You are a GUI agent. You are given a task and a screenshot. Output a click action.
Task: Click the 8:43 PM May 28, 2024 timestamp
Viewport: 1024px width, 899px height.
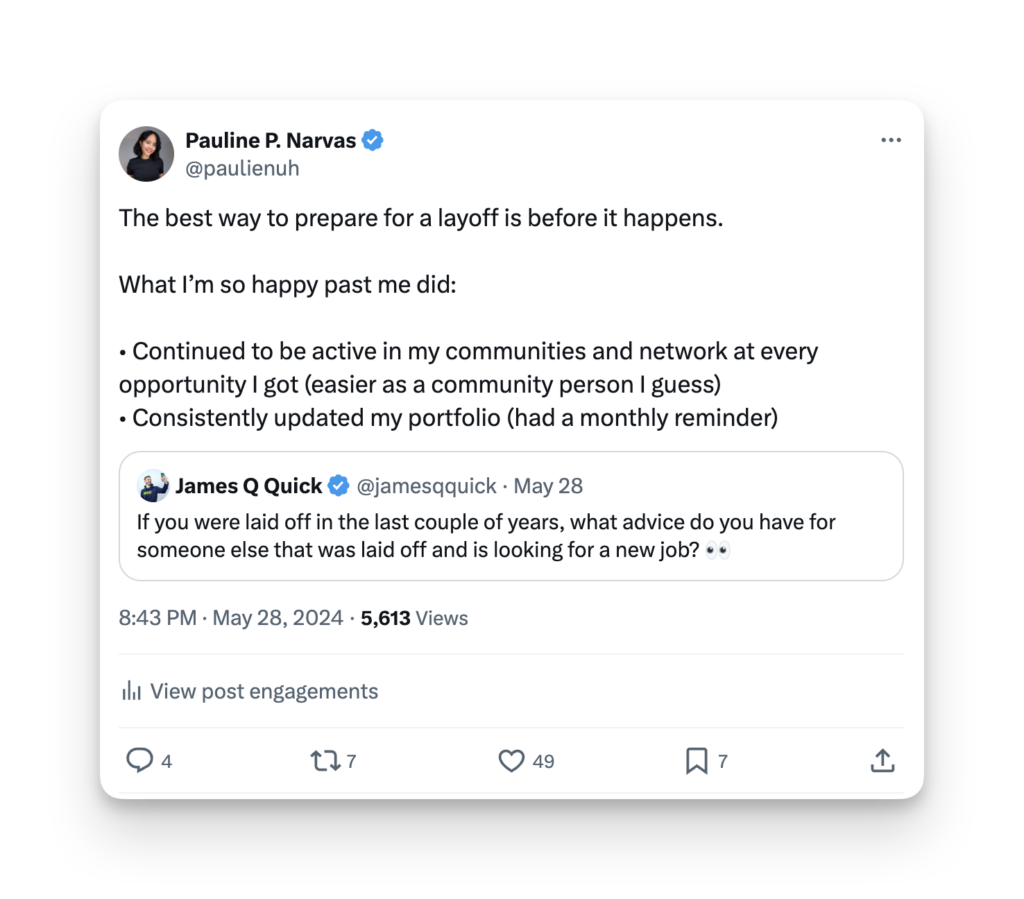[x=231, y=618]
